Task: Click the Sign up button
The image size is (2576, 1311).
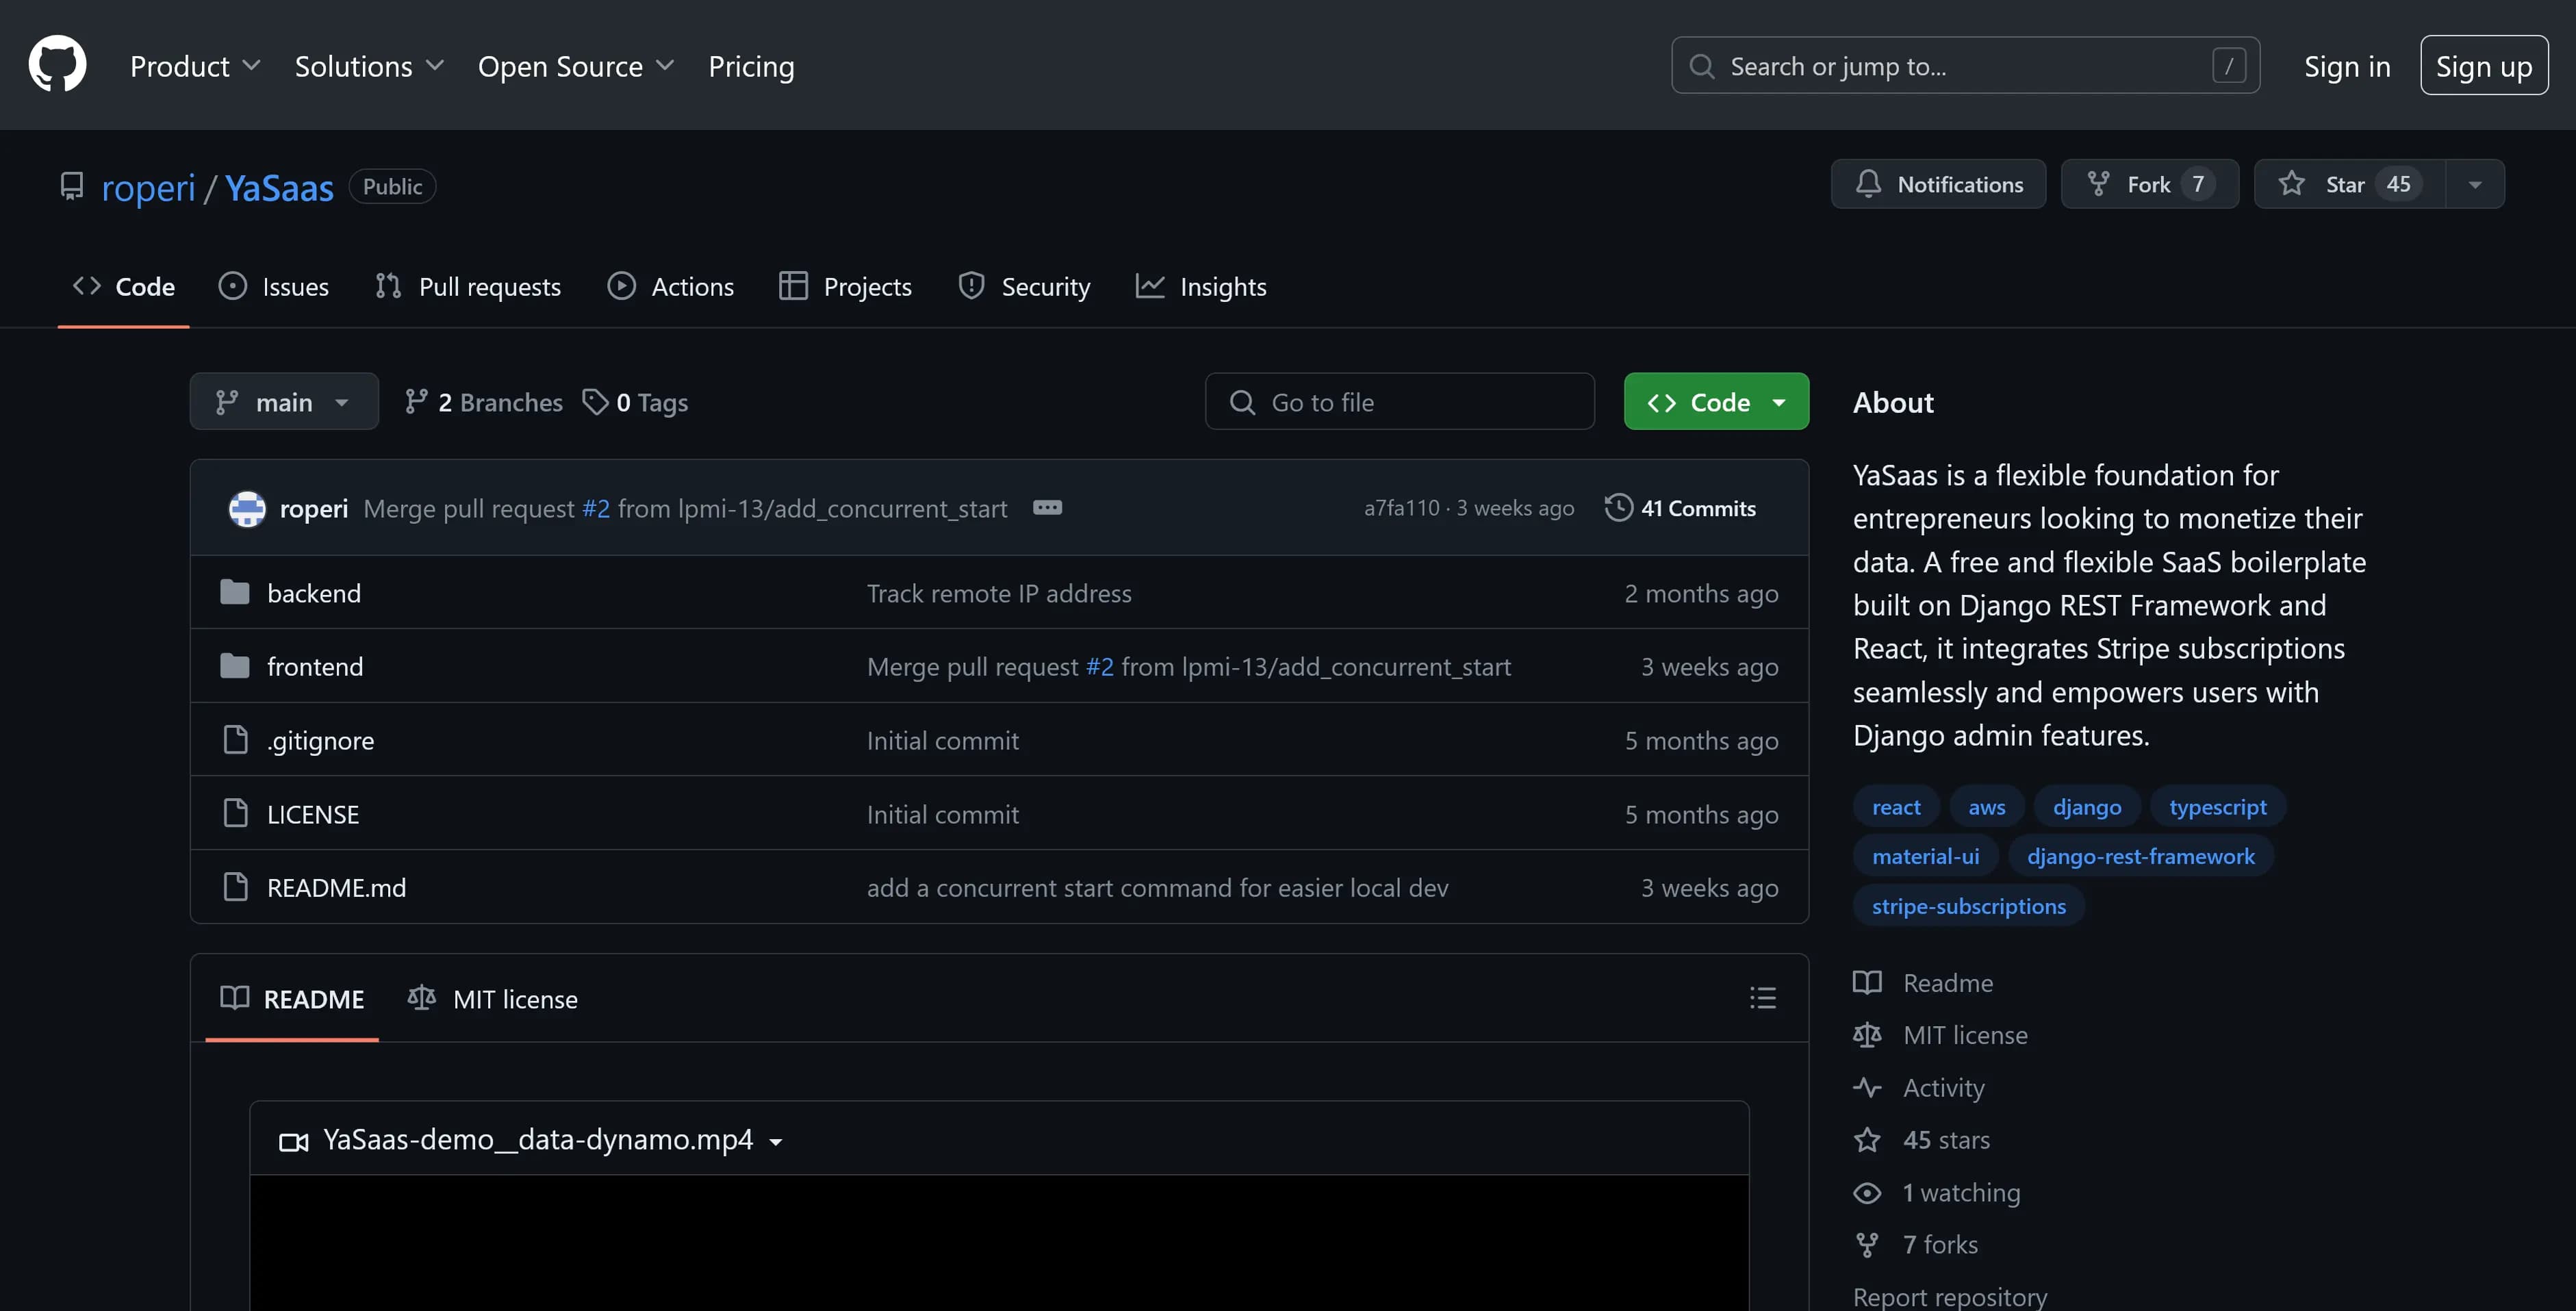Action: pos(2484,66)
